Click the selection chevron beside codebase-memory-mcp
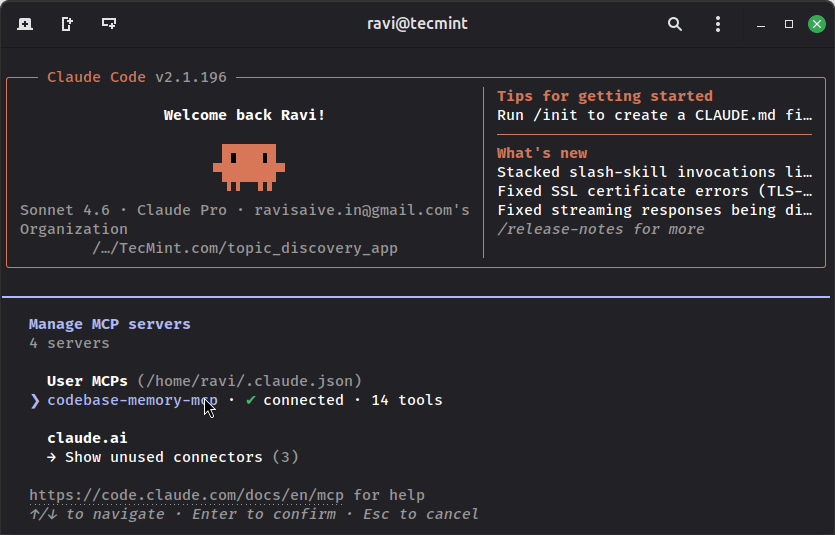The height and width of the screenshot is (535, 835). [x=35, y=401]
